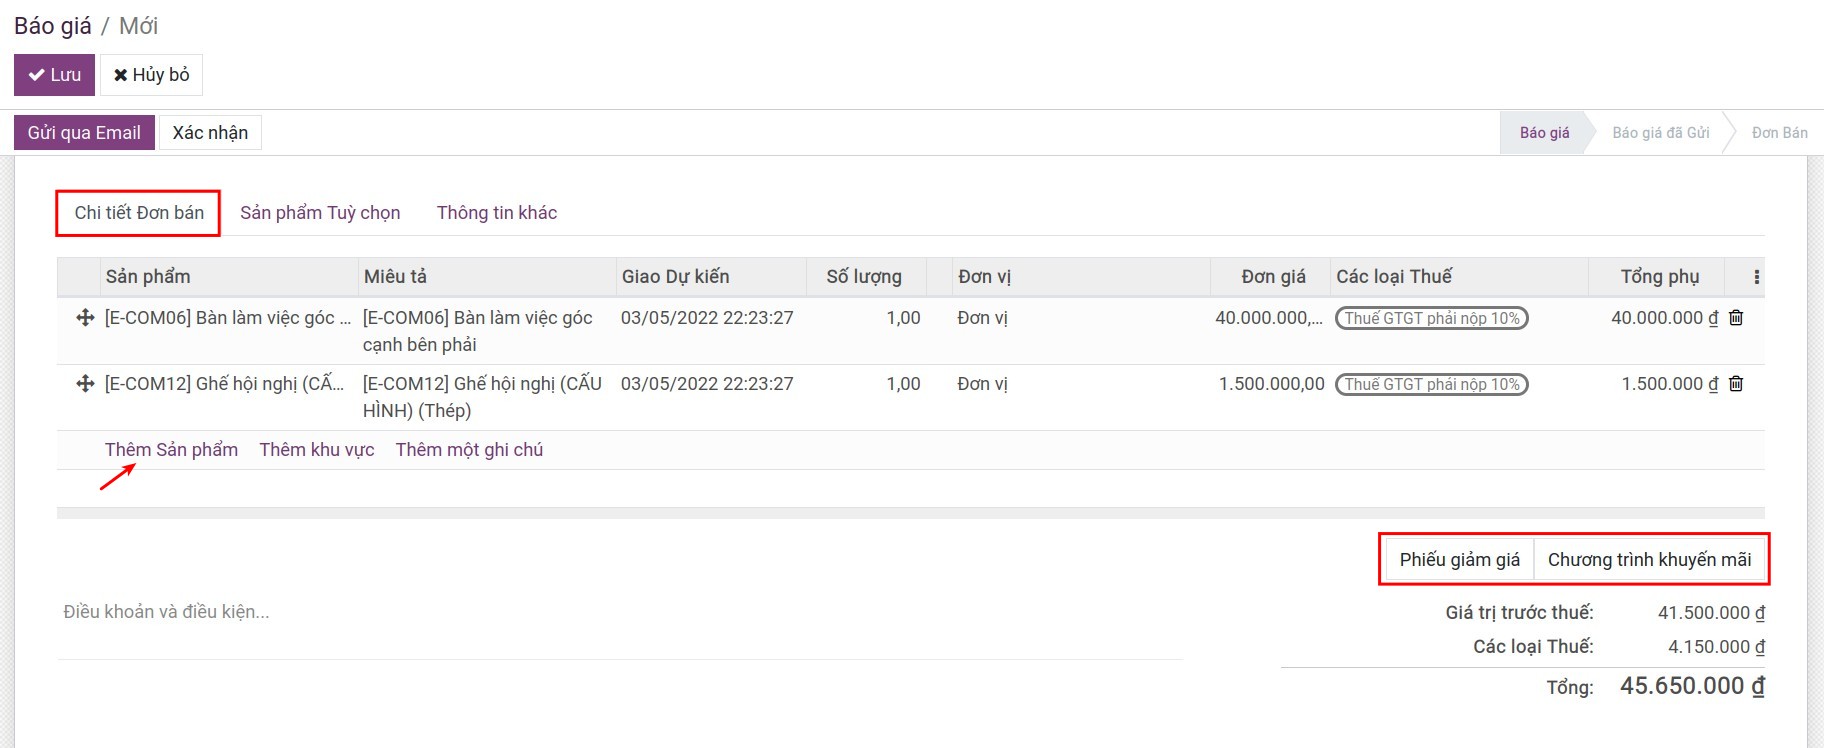Click tax amount 4.150.000 ₫
Viewport: 1824px width, 748px height.
tap(1716, 647)
